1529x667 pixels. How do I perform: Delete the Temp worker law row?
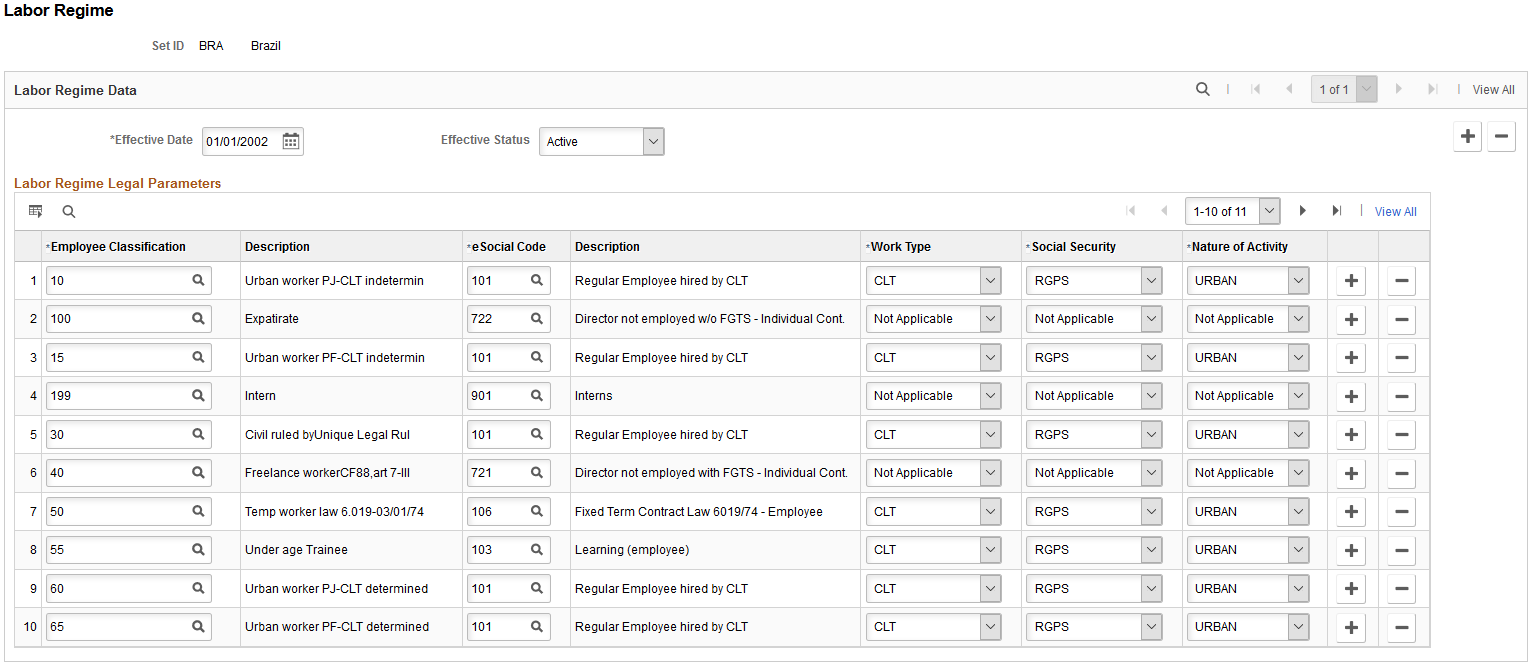click(1402, 512)
